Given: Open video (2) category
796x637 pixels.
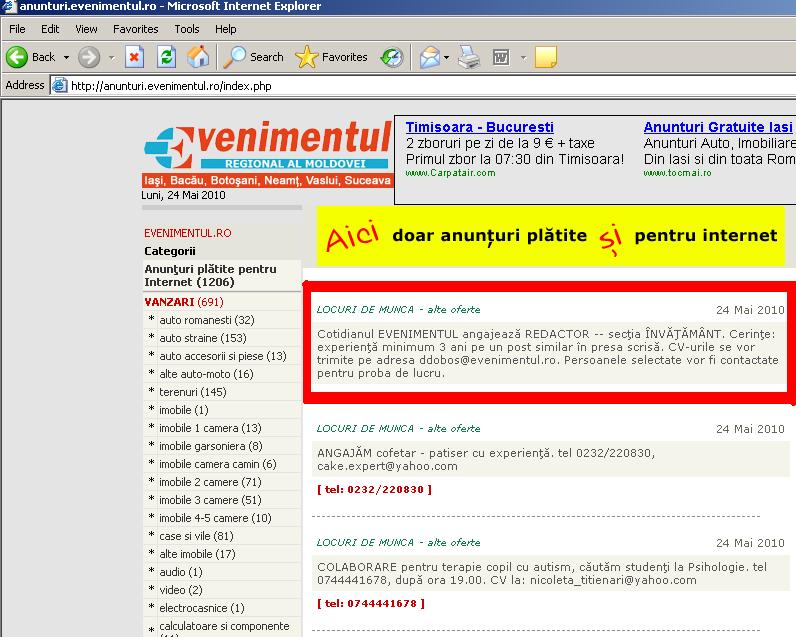Looking at the screenshot, I should point(181,590).
